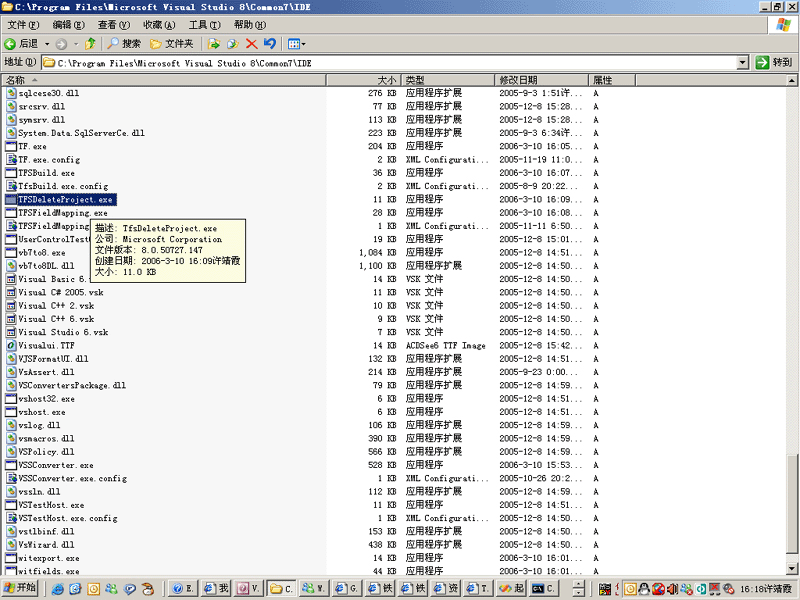Open the Back button history dropdown arrow
Image resolution: width=800 pixels, height=600 pixels.
(47, 44)
